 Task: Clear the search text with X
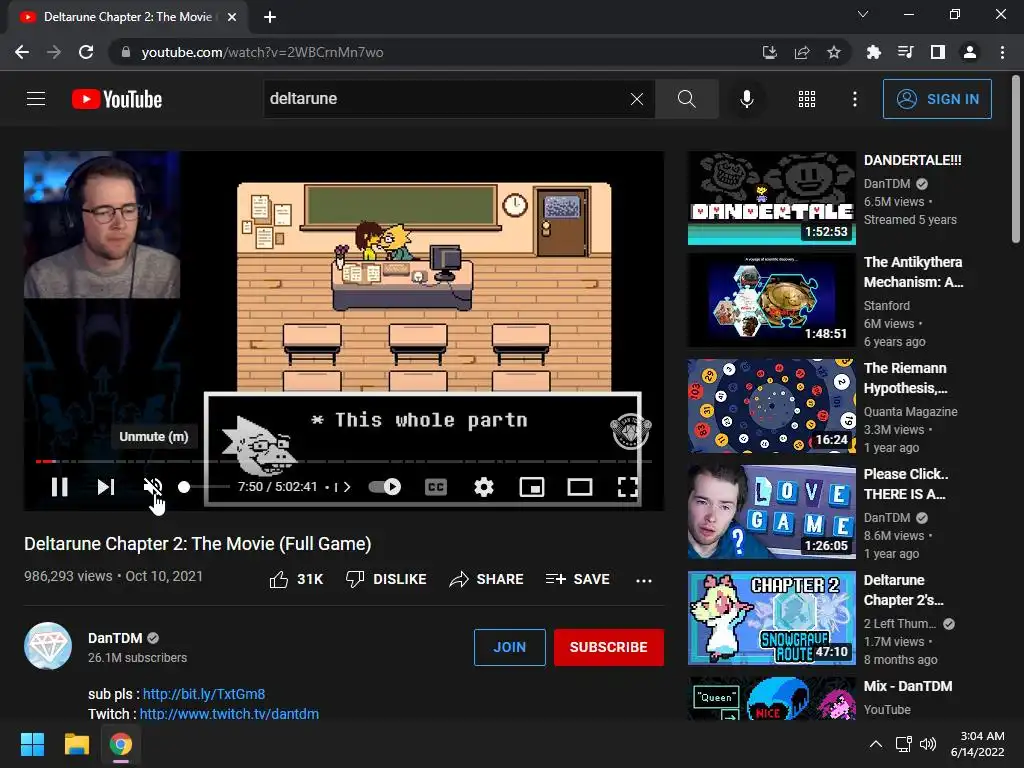click(x=637, y=99)
